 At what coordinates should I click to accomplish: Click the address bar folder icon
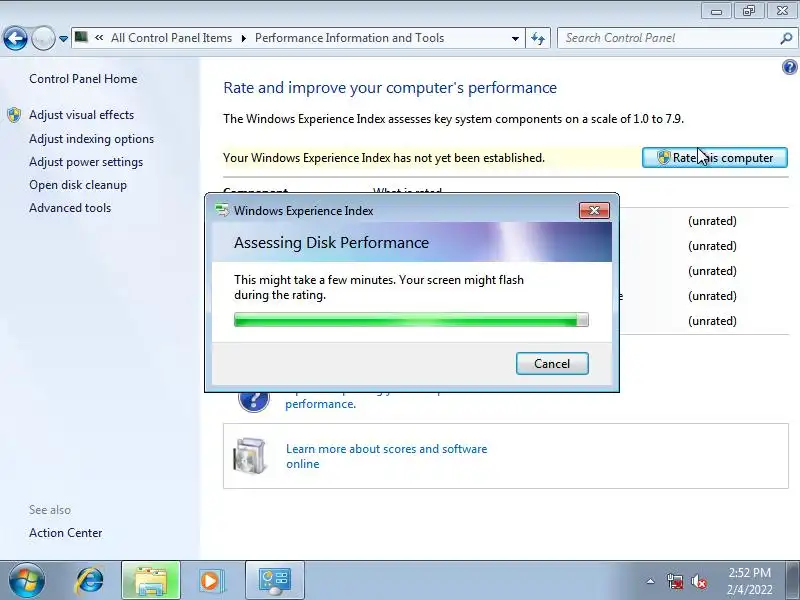point(81,37)
